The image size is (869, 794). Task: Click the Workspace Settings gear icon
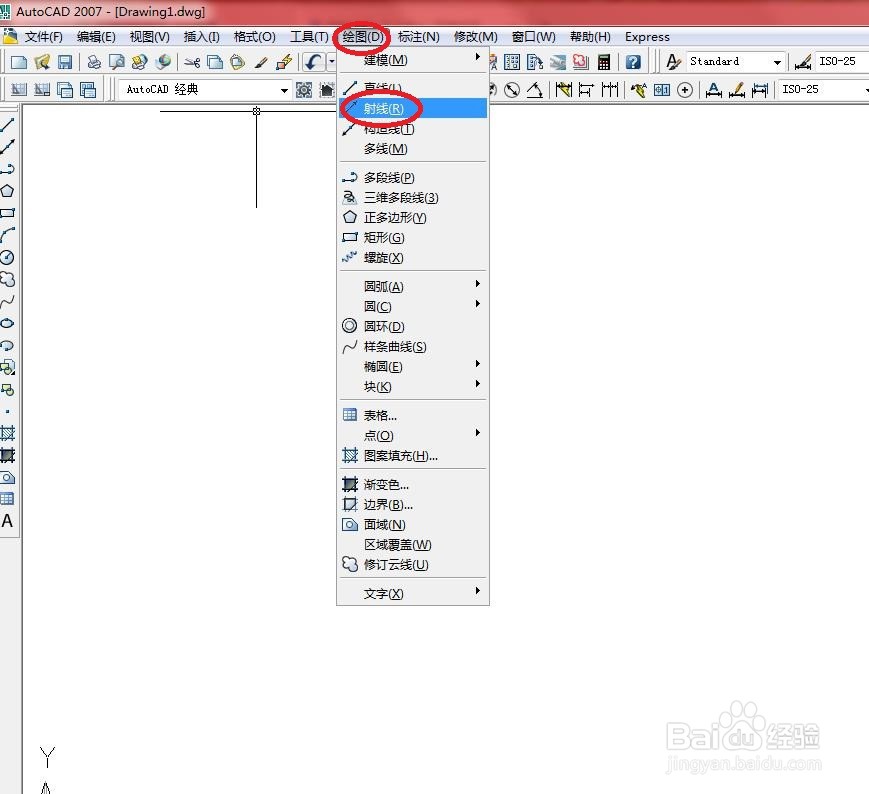(304, 89)
